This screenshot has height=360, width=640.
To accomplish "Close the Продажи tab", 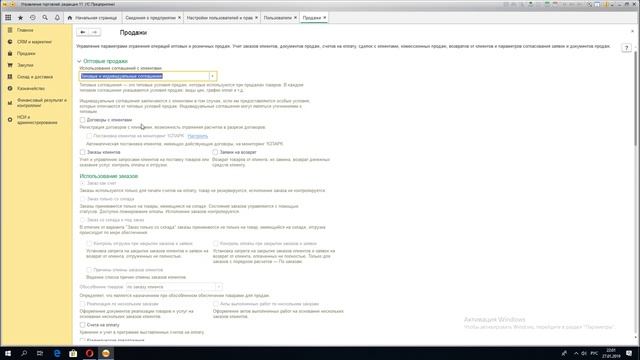I will (x=324, y=18).
